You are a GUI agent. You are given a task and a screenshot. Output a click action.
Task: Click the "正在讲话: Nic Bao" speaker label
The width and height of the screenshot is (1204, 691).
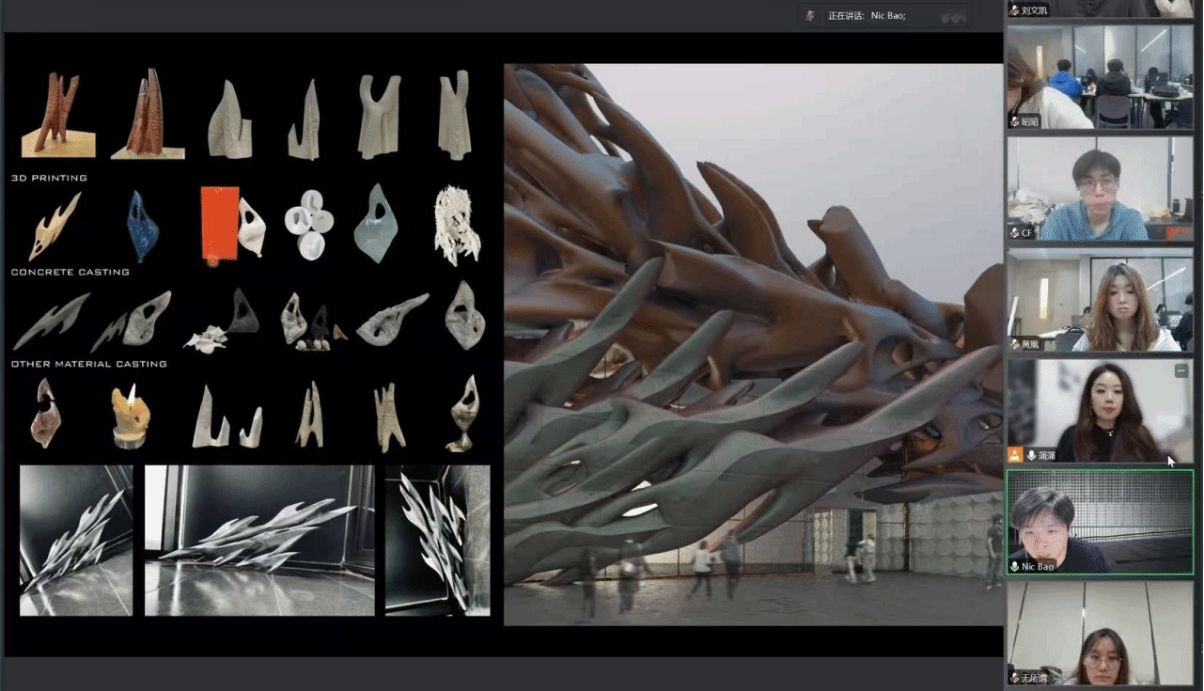(866, 16)
